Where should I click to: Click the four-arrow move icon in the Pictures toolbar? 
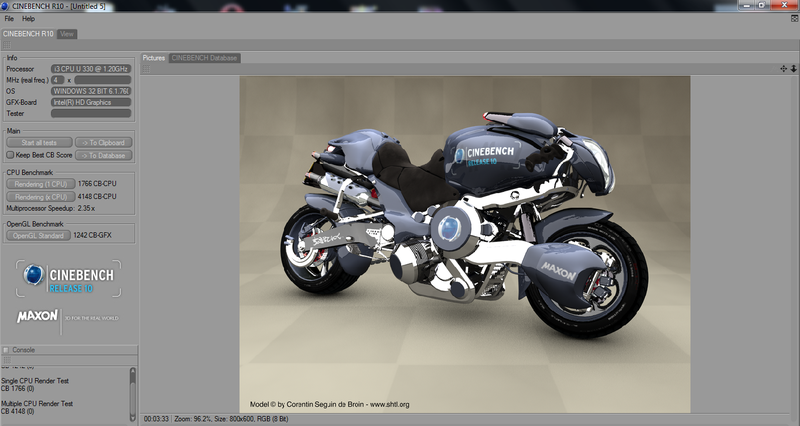pyautogui.click(x=784, y=68)
